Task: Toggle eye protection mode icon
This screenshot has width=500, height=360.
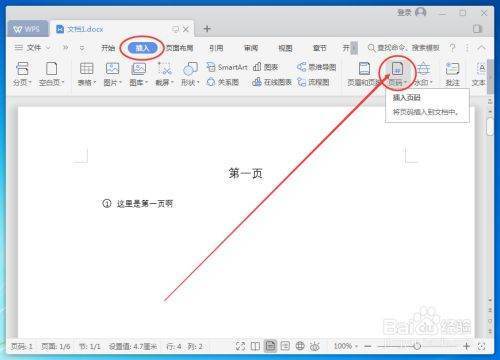Action: tap(315, 346)
